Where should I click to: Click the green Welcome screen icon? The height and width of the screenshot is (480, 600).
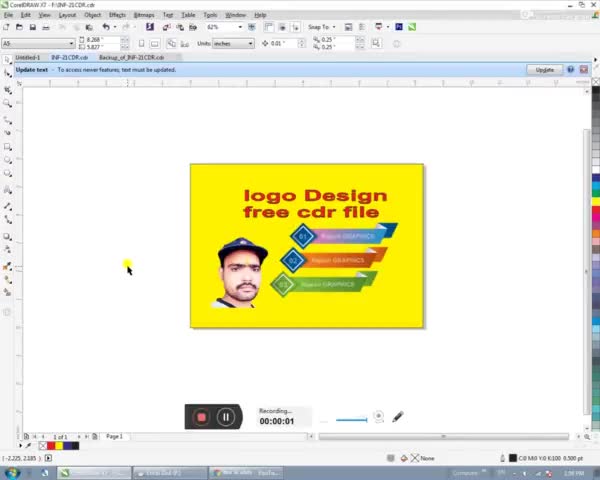click(x=412, y=27)
